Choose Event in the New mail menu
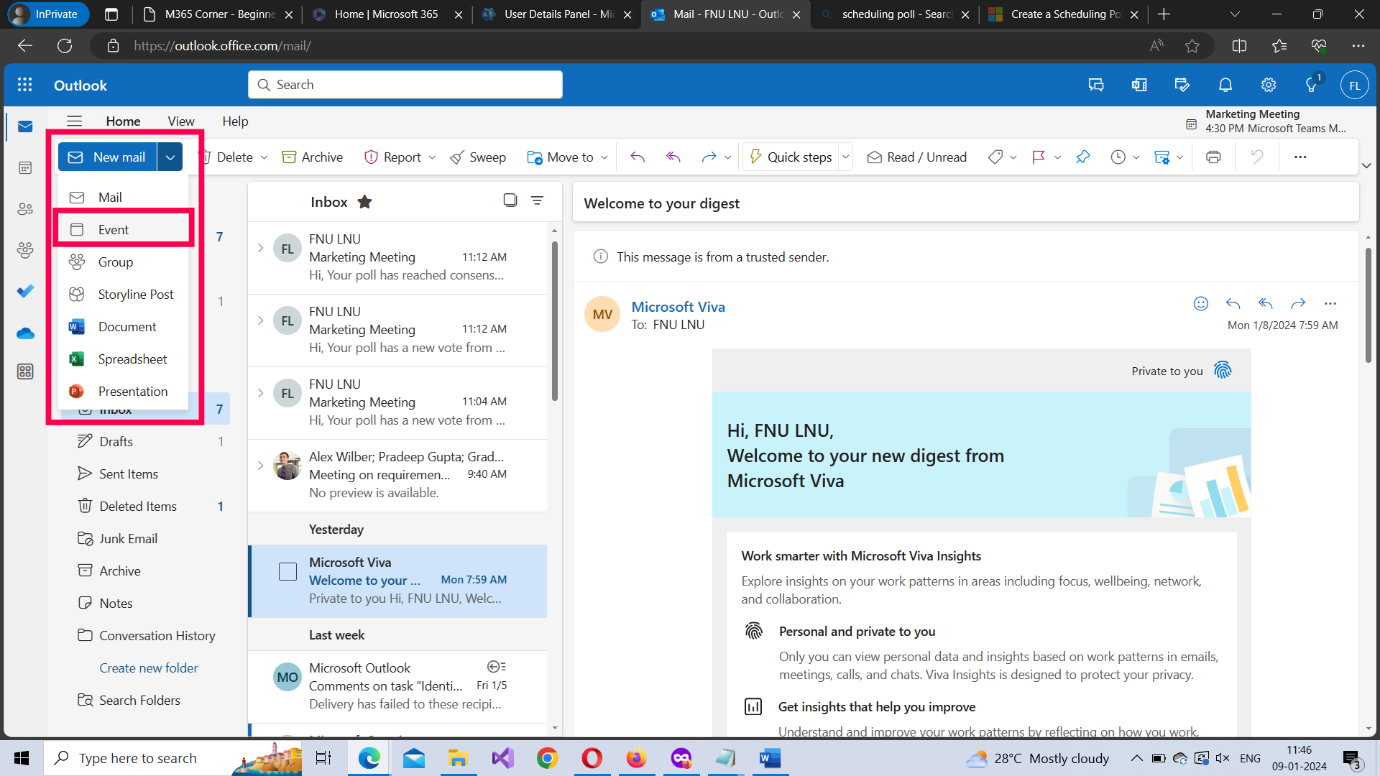The width and height of the screenshot is (1380, 776). (122, 229)
